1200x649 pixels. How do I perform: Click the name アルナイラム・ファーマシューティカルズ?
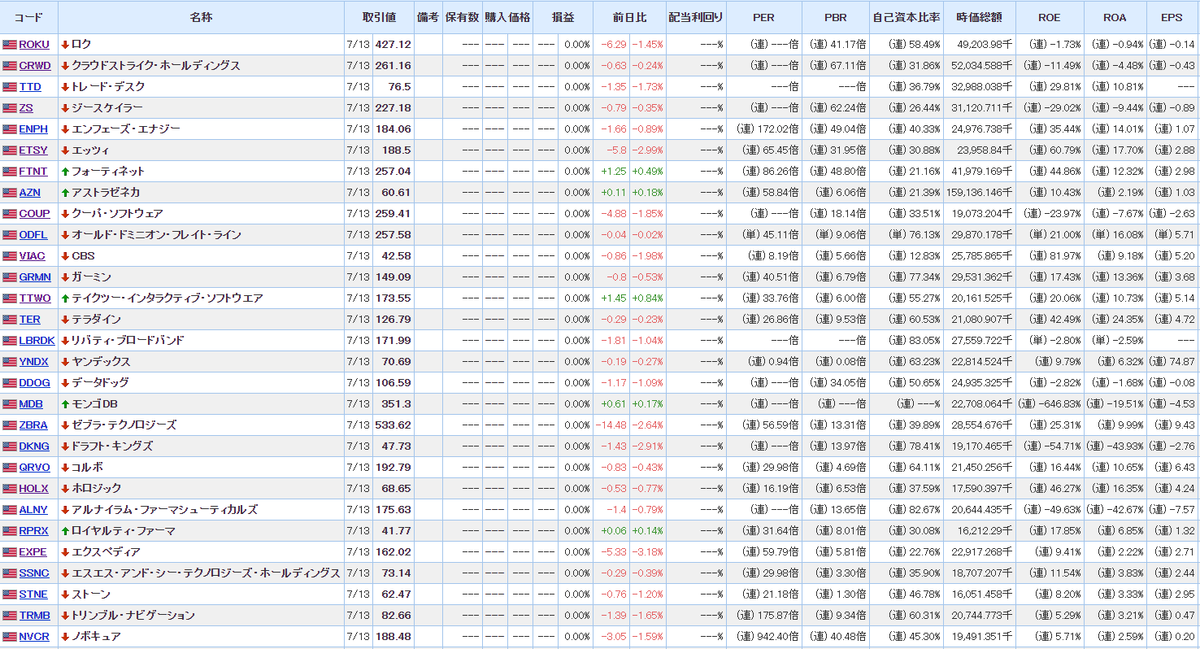point(165,510)
